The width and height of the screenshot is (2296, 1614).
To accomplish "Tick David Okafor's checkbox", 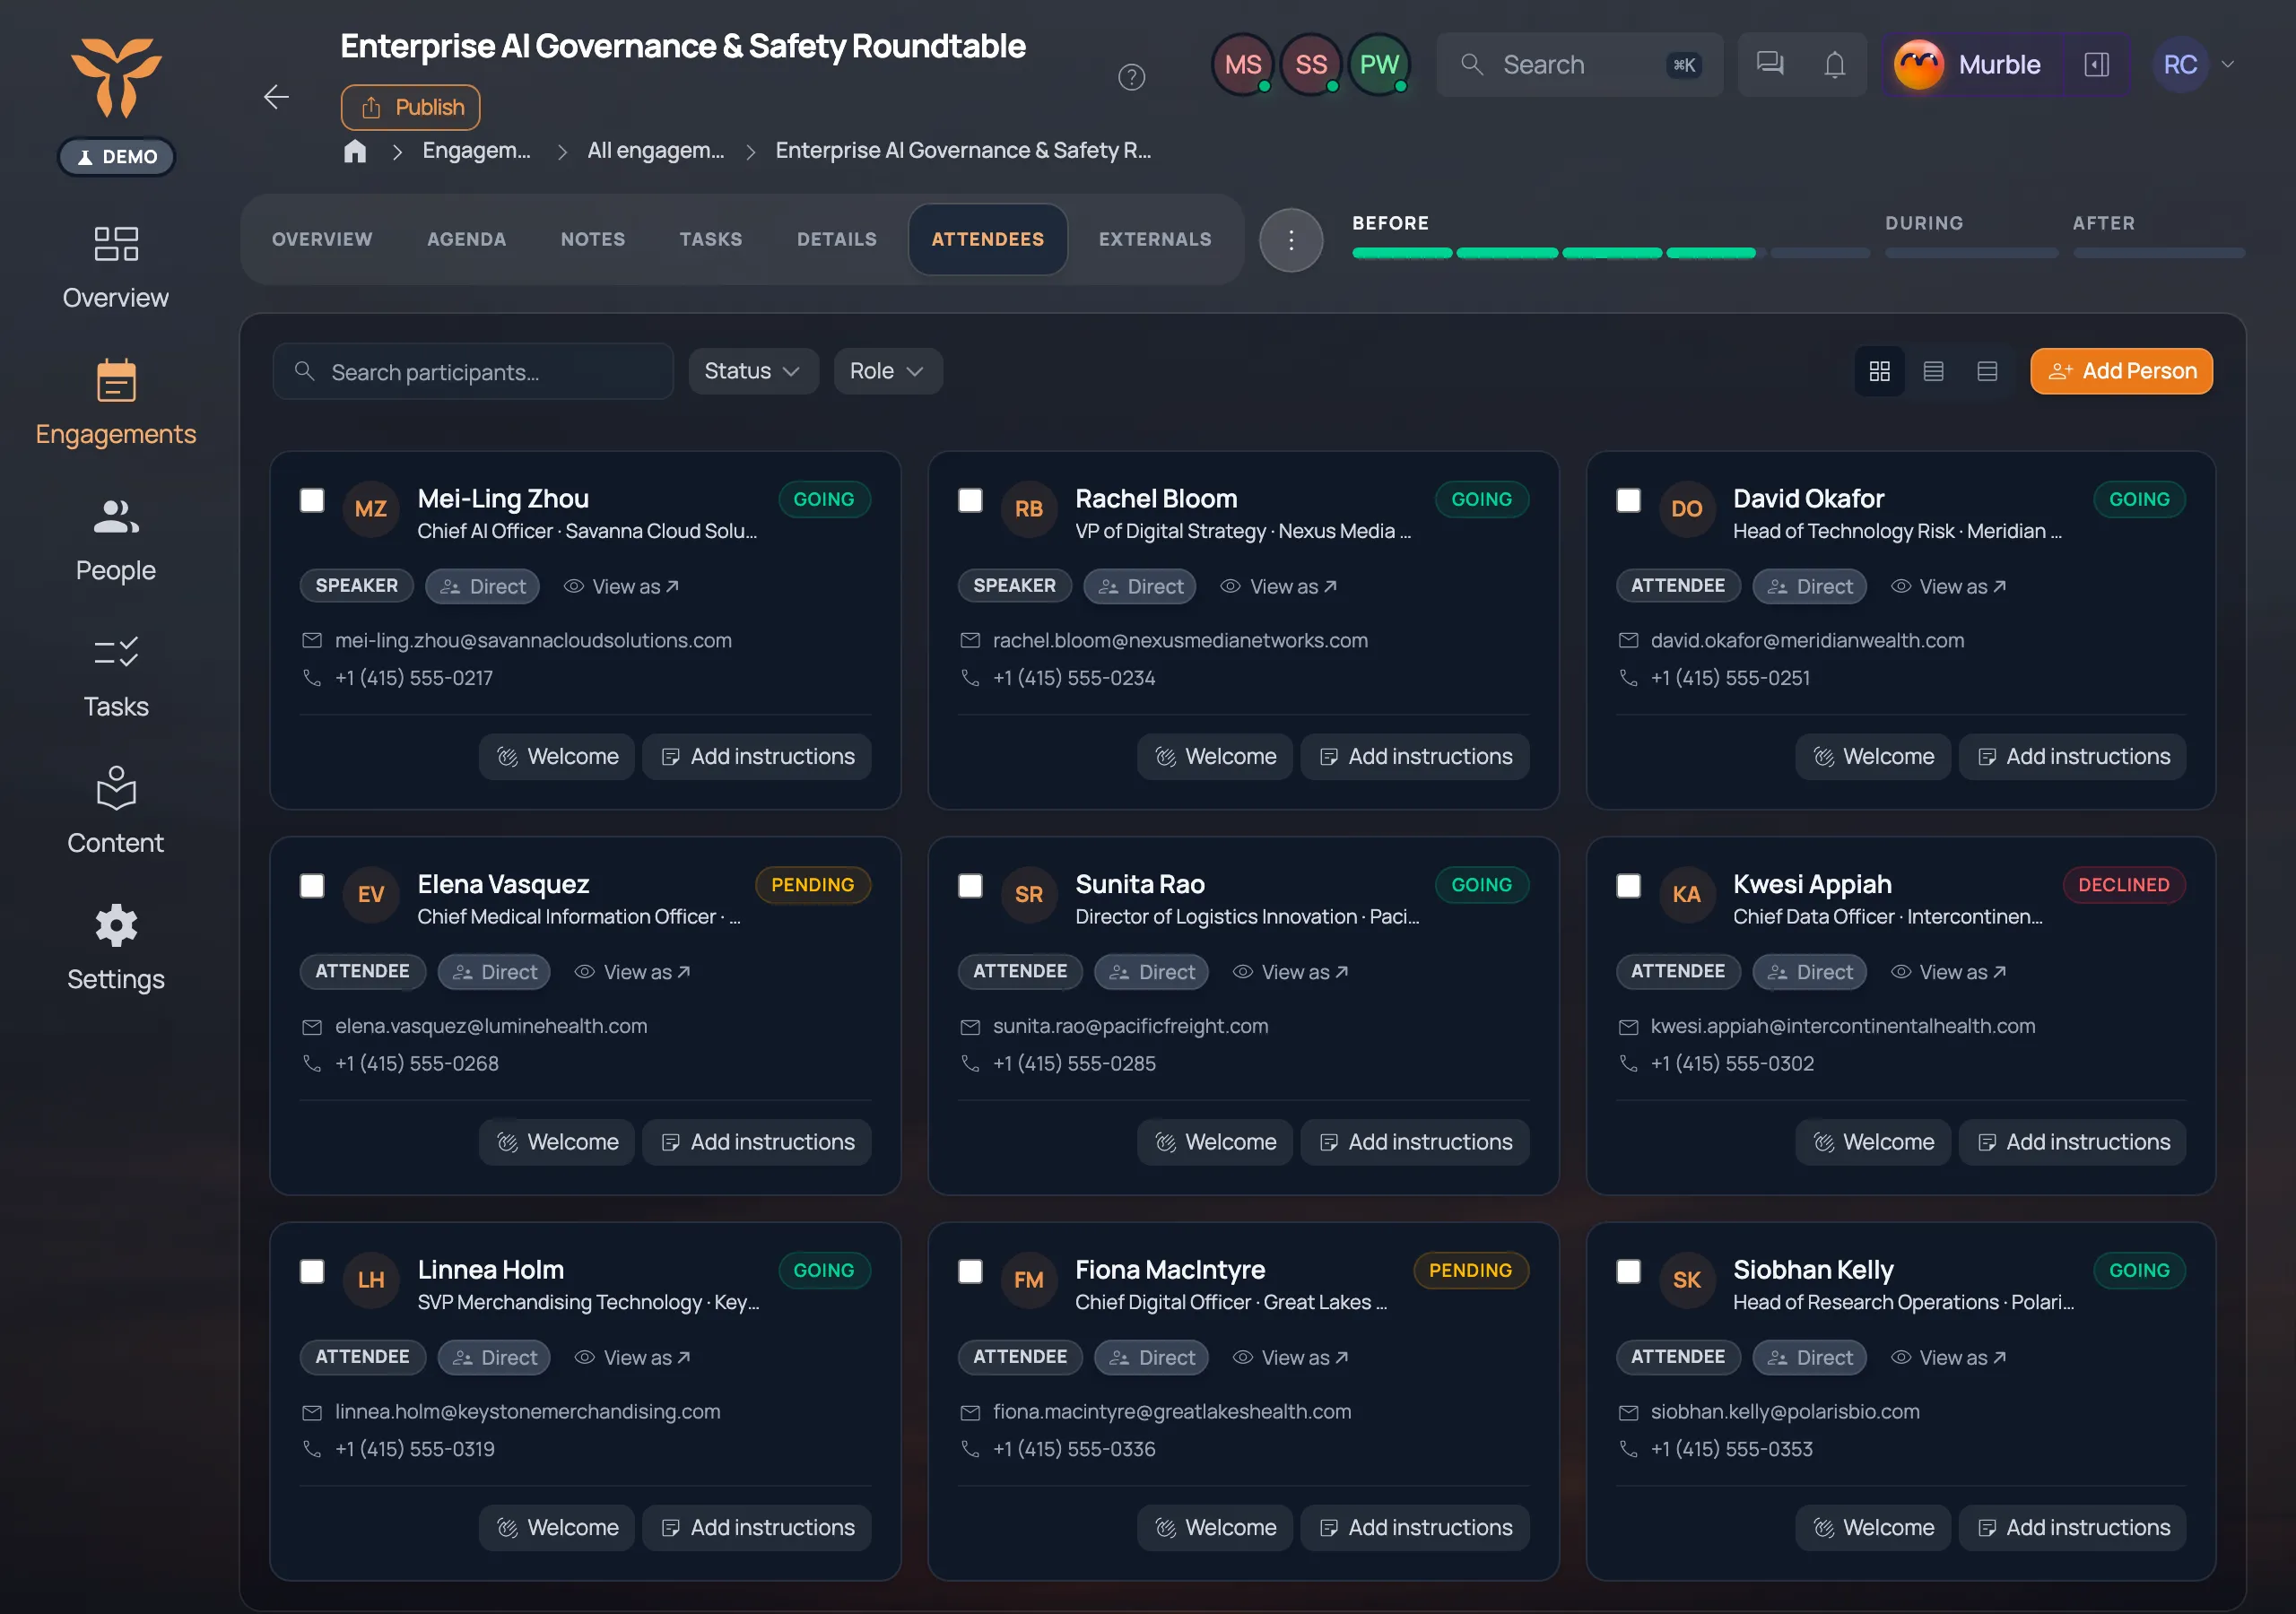I will 1628,500.
